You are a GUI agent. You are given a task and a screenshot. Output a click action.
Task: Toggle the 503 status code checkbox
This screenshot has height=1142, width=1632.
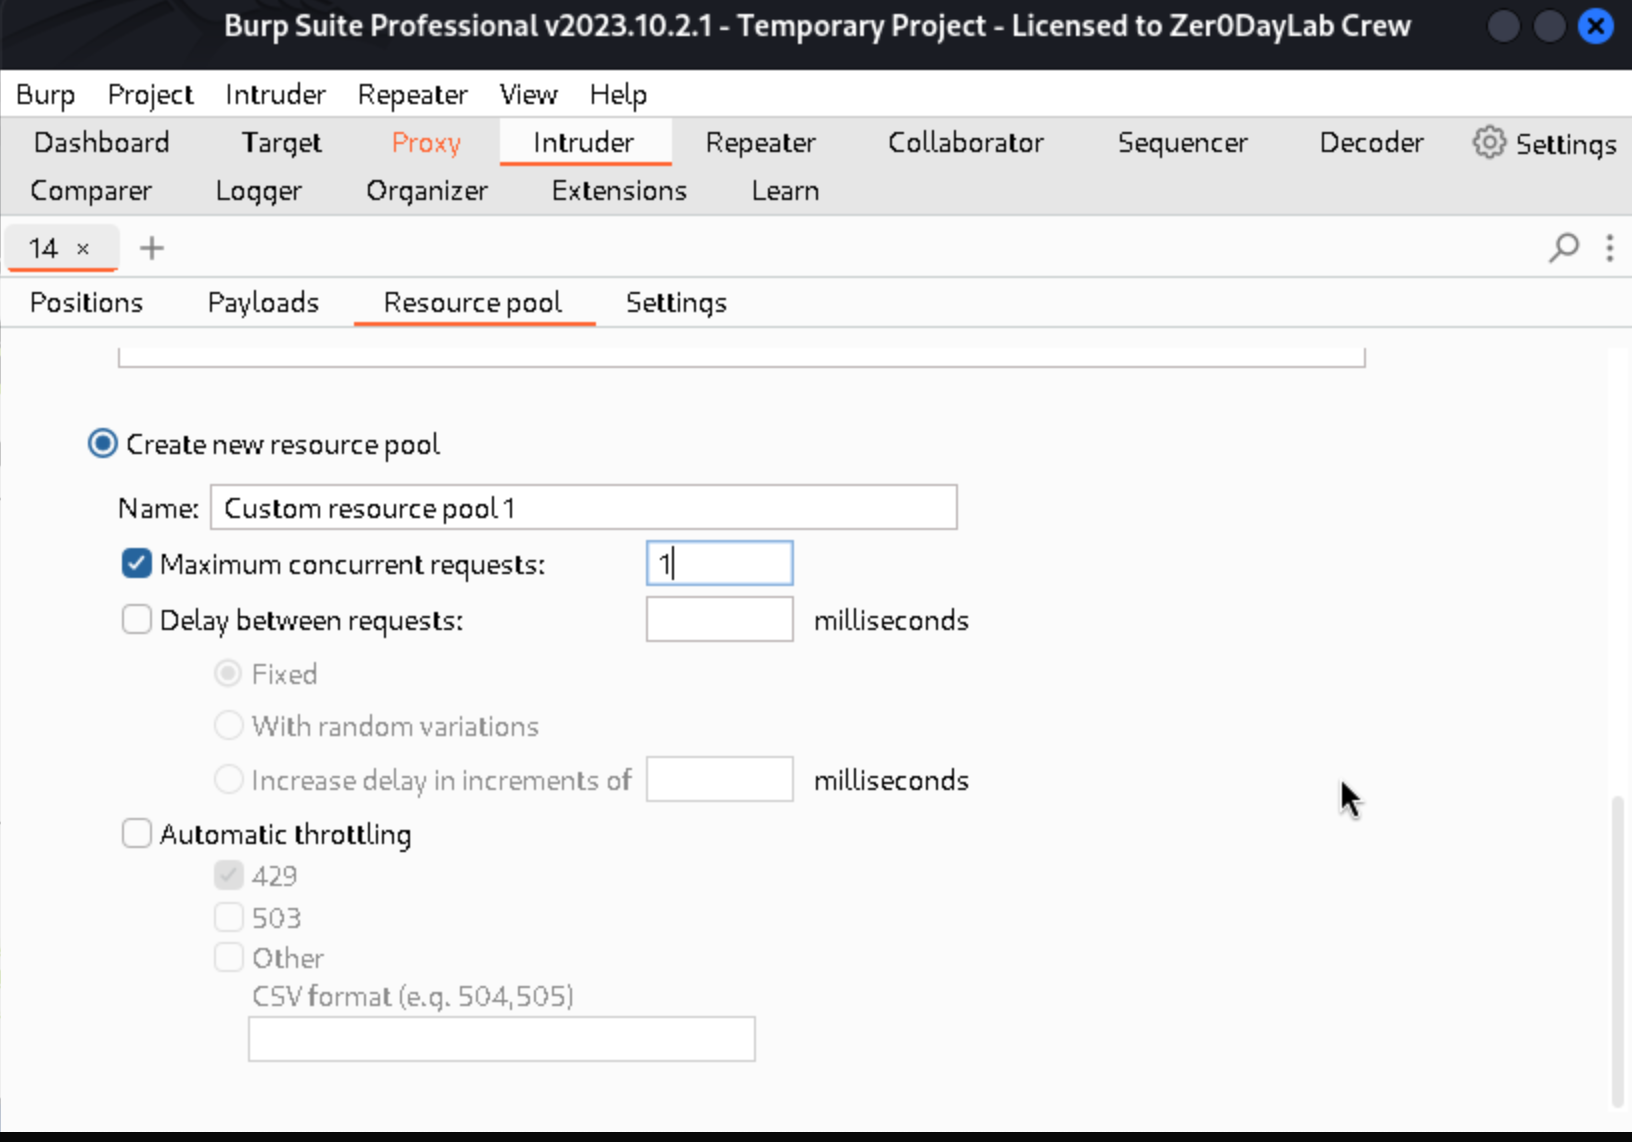pos(229,917)
